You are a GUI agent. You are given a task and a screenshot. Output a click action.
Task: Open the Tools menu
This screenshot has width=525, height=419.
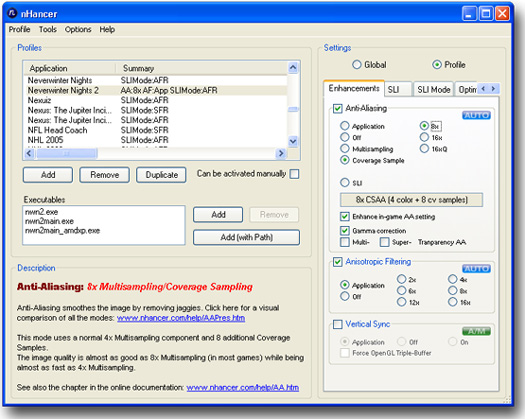(x=48, y=29)
